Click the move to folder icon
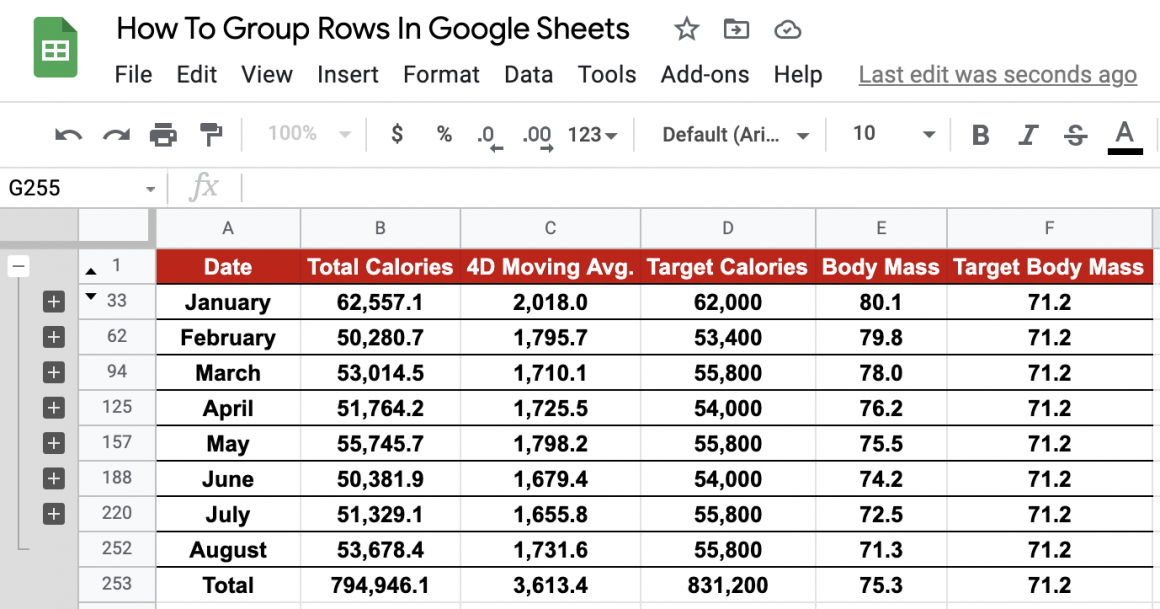 (x=736, y=30)
